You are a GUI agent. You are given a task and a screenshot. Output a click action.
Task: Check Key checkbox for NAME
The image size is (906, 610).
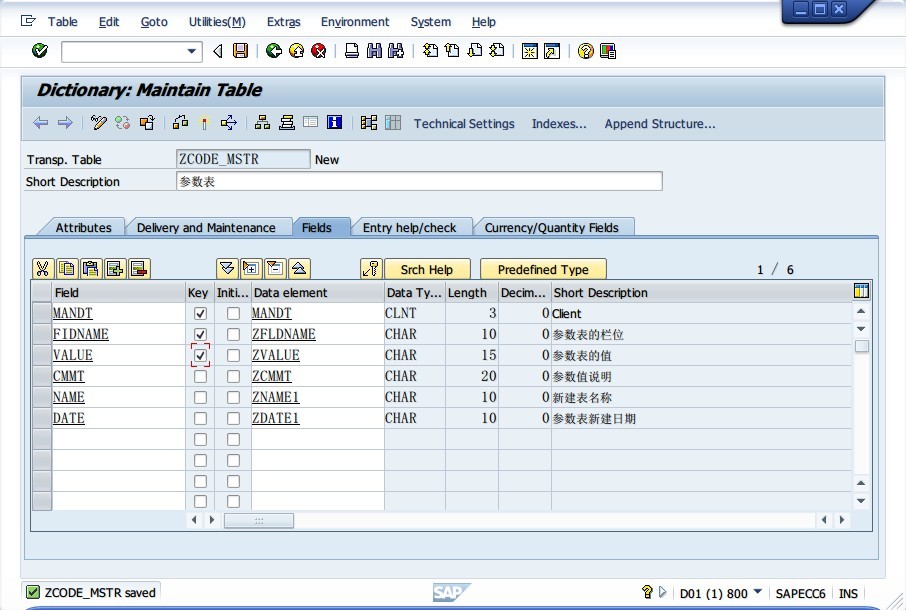click(x=200, y=397)
